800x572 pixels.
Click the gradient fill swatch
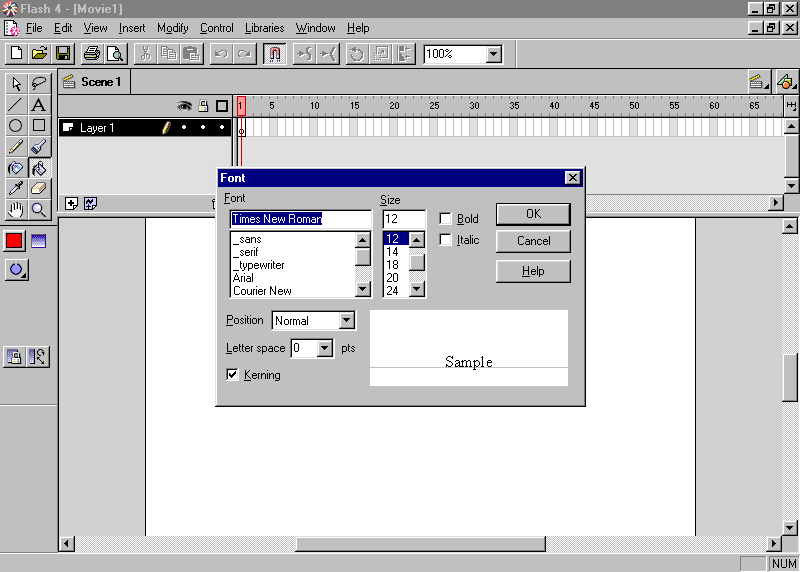tap(39, 241)
